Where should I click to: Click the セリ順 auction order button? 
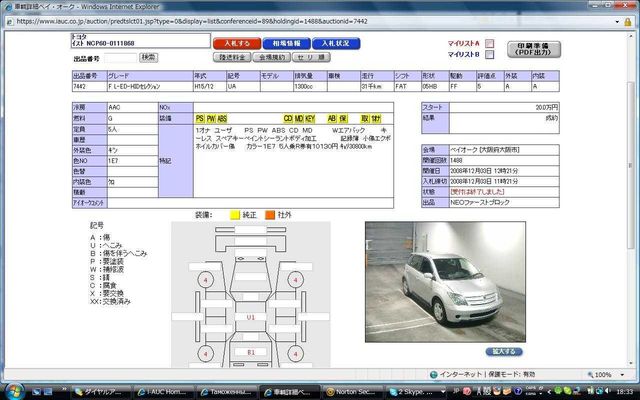(311, 57)
